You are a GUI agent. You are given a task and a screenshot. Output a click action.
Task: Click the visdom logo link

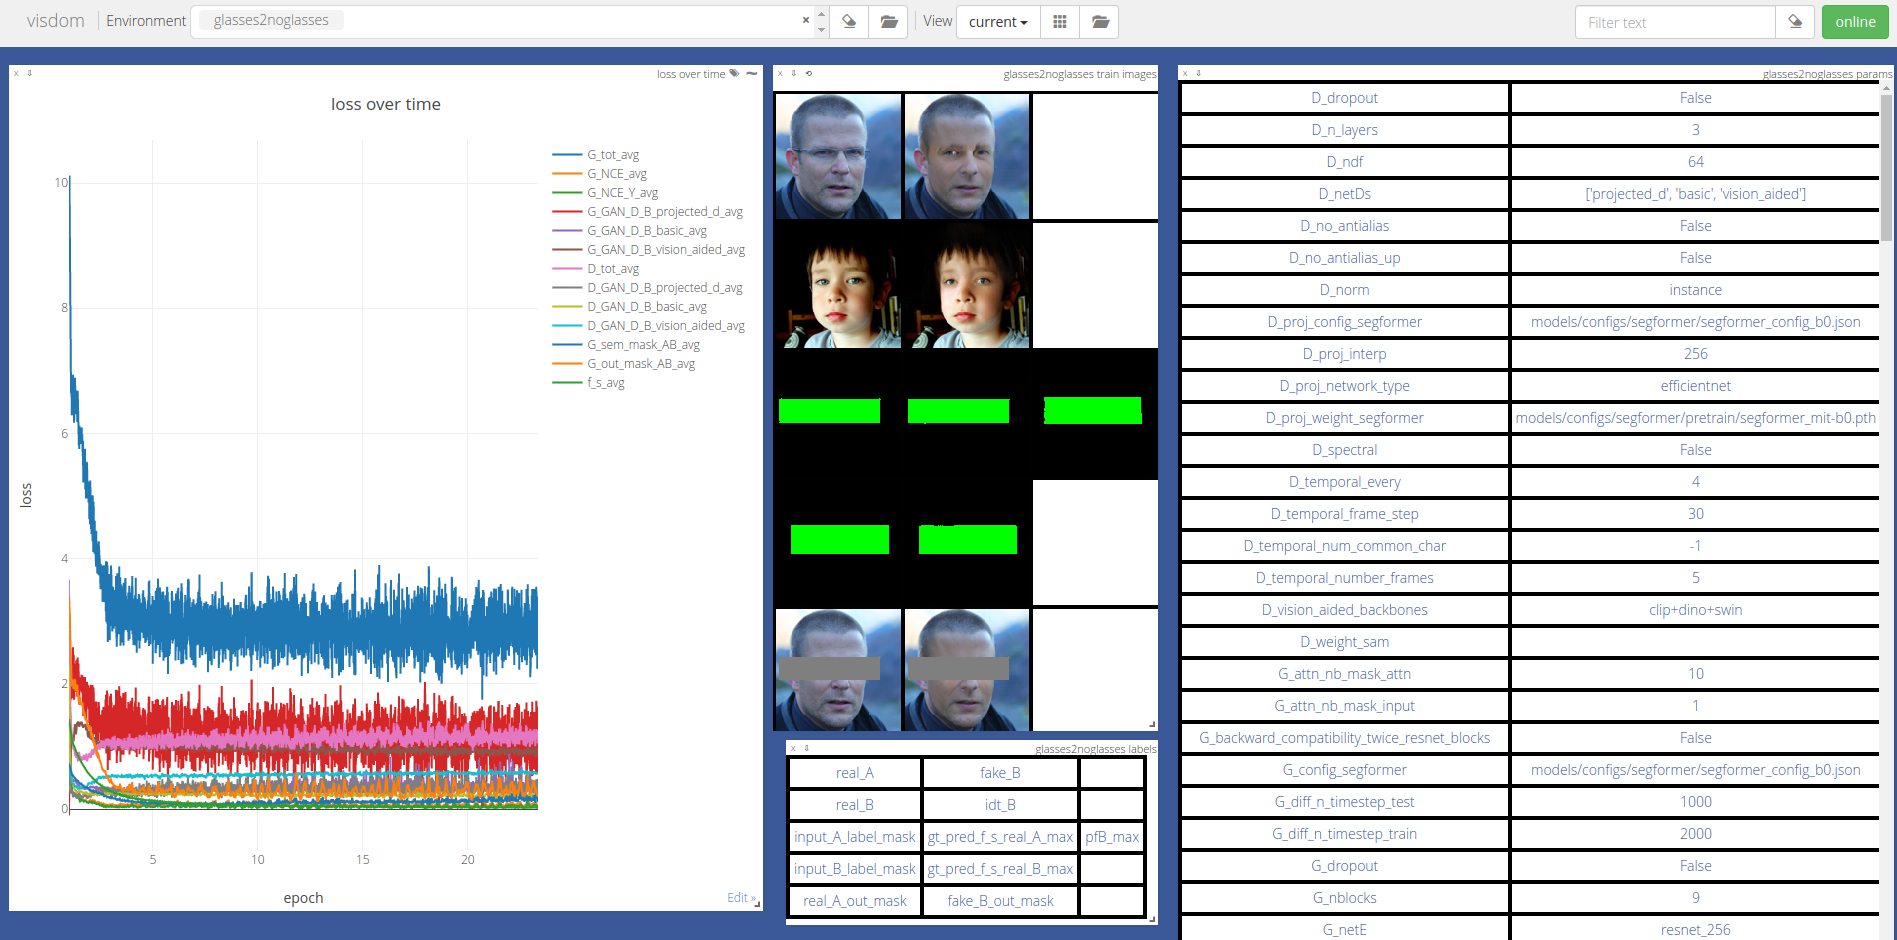55,21
